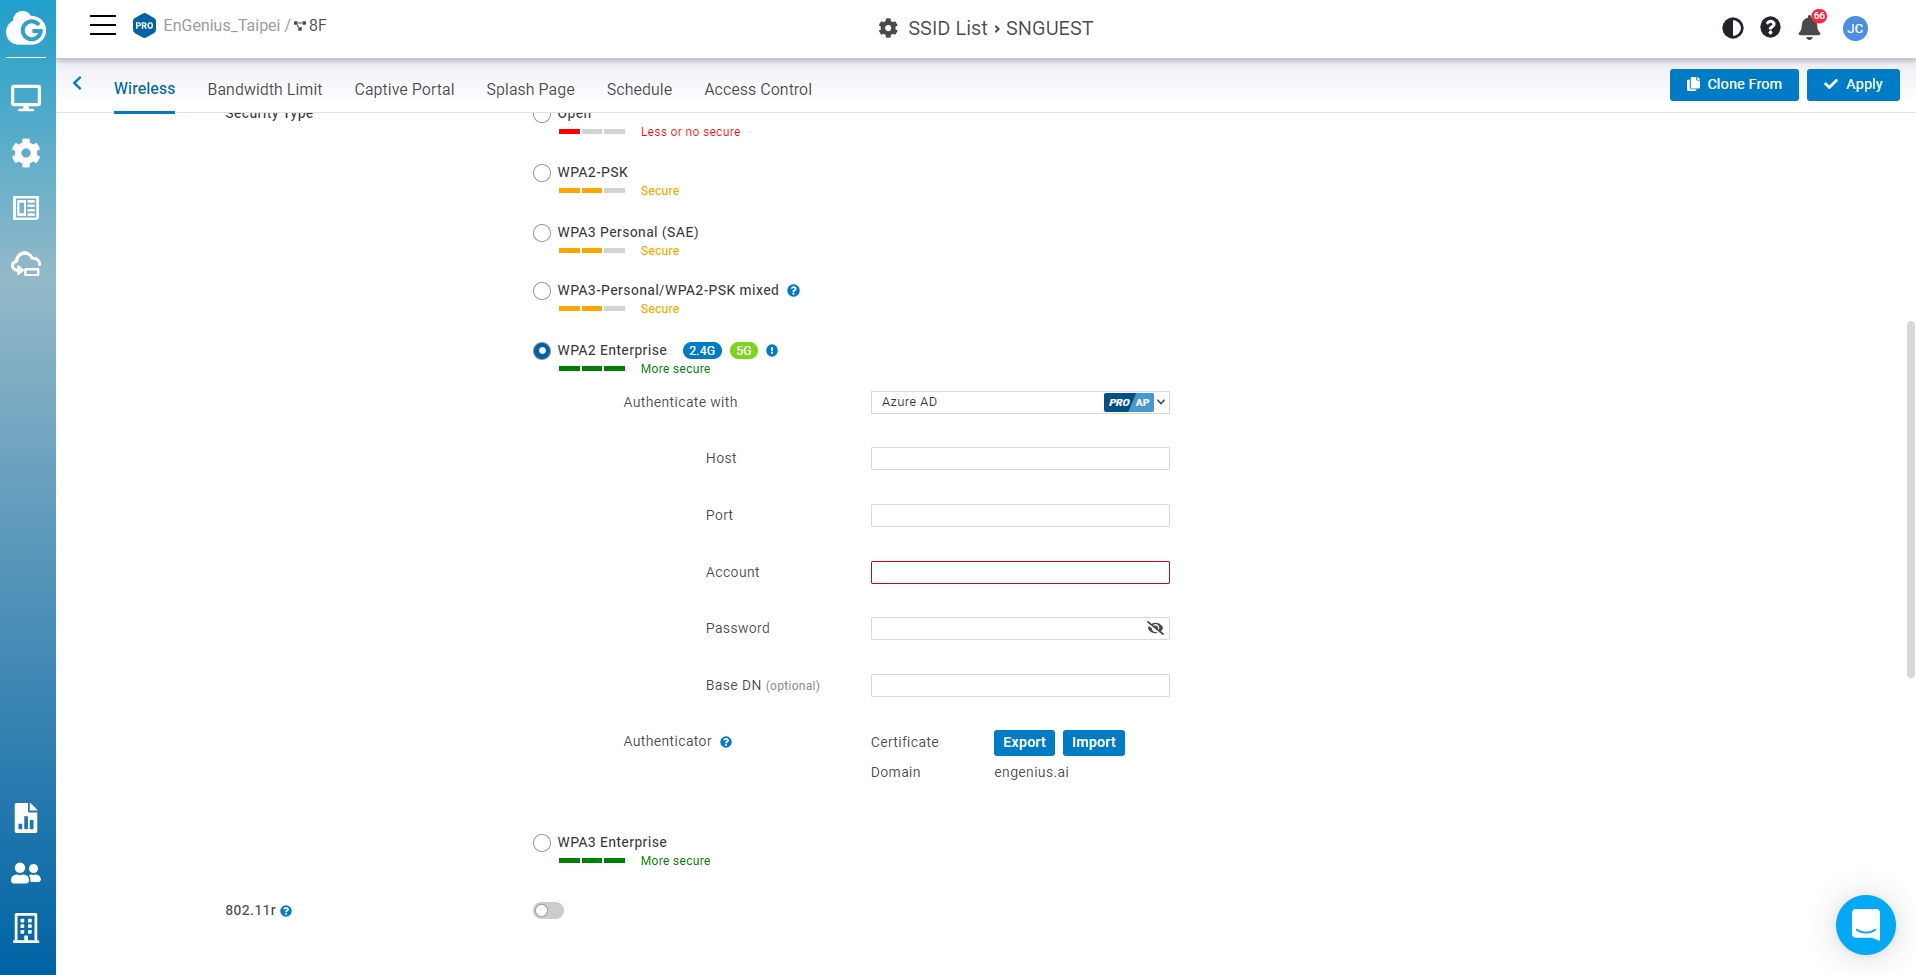Open the JC user avatar menu
1916x975 pixels.
pyautogui.click(x=1855, y=28)
